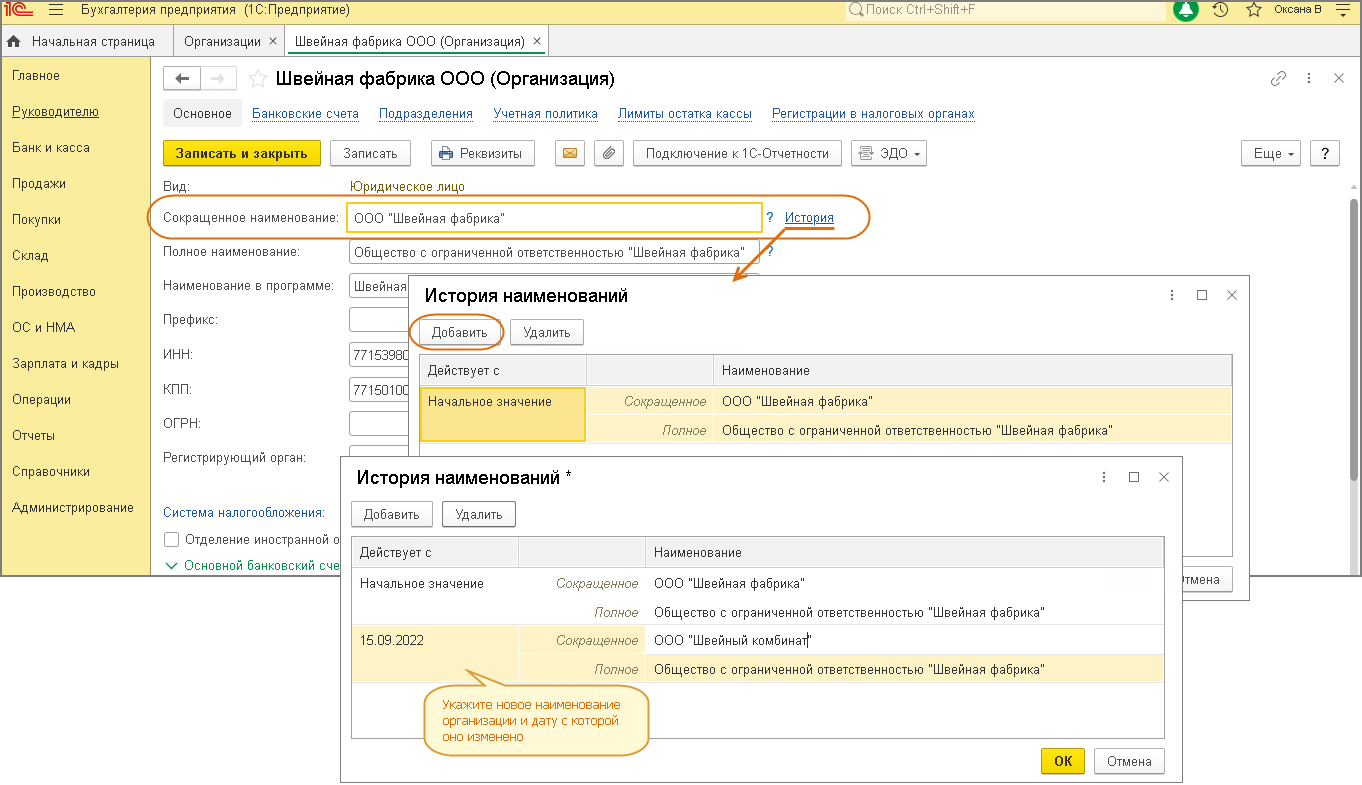Open favorites star in the title bar
1362x785 pixels.
pyautogui.click(x=1254, y=10)
